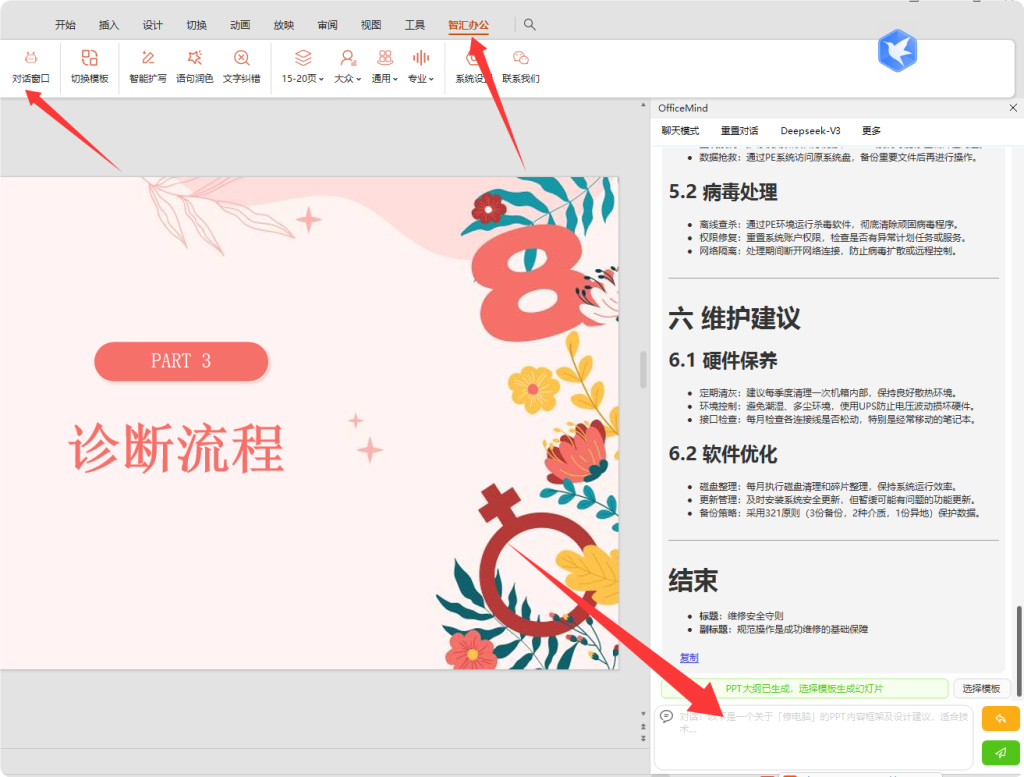
Task: Use the 智能扩写 smart expansion tool
Action: pyautogui.click(x=147, y=66)
